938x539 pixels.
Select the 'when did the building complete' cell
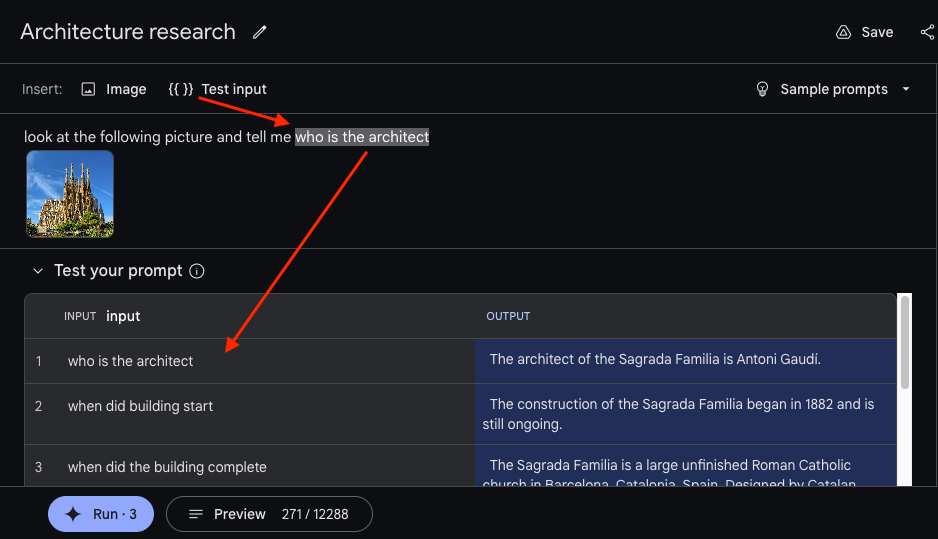click(167, 467)
